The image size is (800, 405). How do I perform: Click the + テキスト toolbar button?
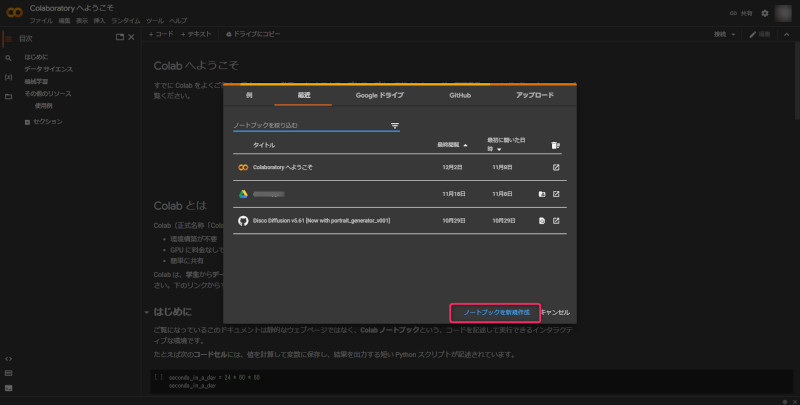pyautogui.click(x=196, y=34)
